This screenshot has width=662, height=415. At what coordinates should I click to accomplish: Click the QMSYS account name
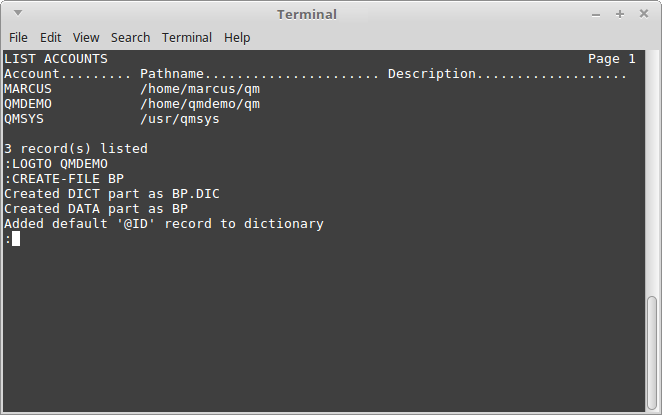coord(24,119)
